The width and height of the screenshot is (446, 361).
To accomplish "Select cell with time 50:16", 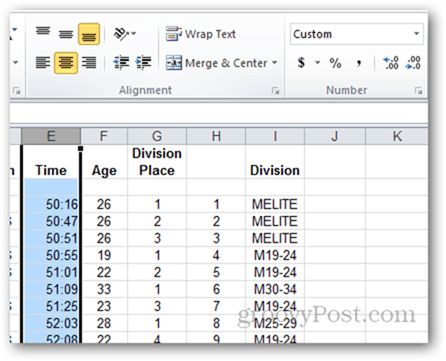I will 51,204.
